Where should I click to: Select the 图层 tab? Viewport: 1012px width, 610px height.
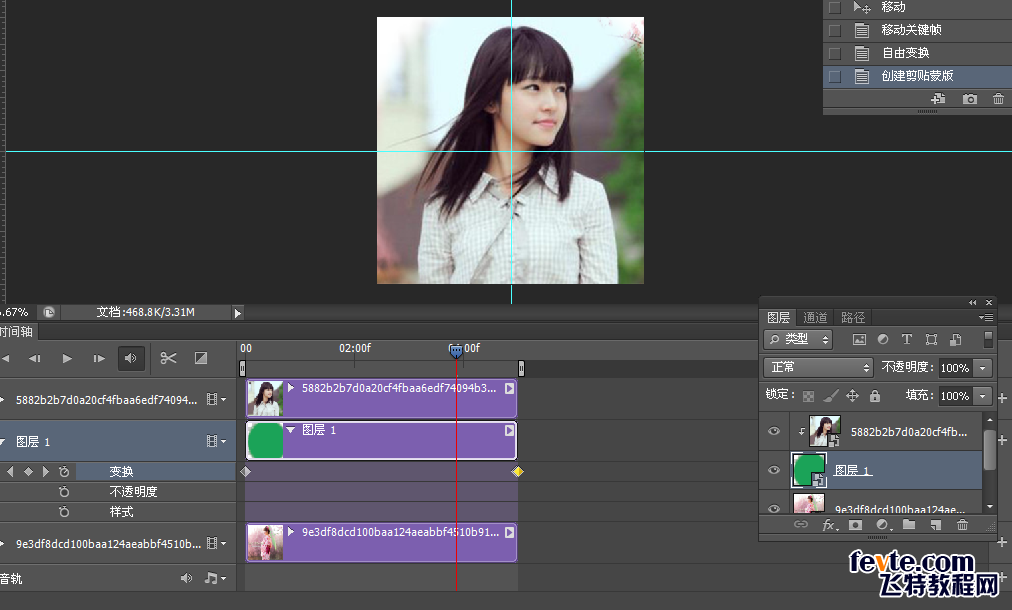pos(778,318)
